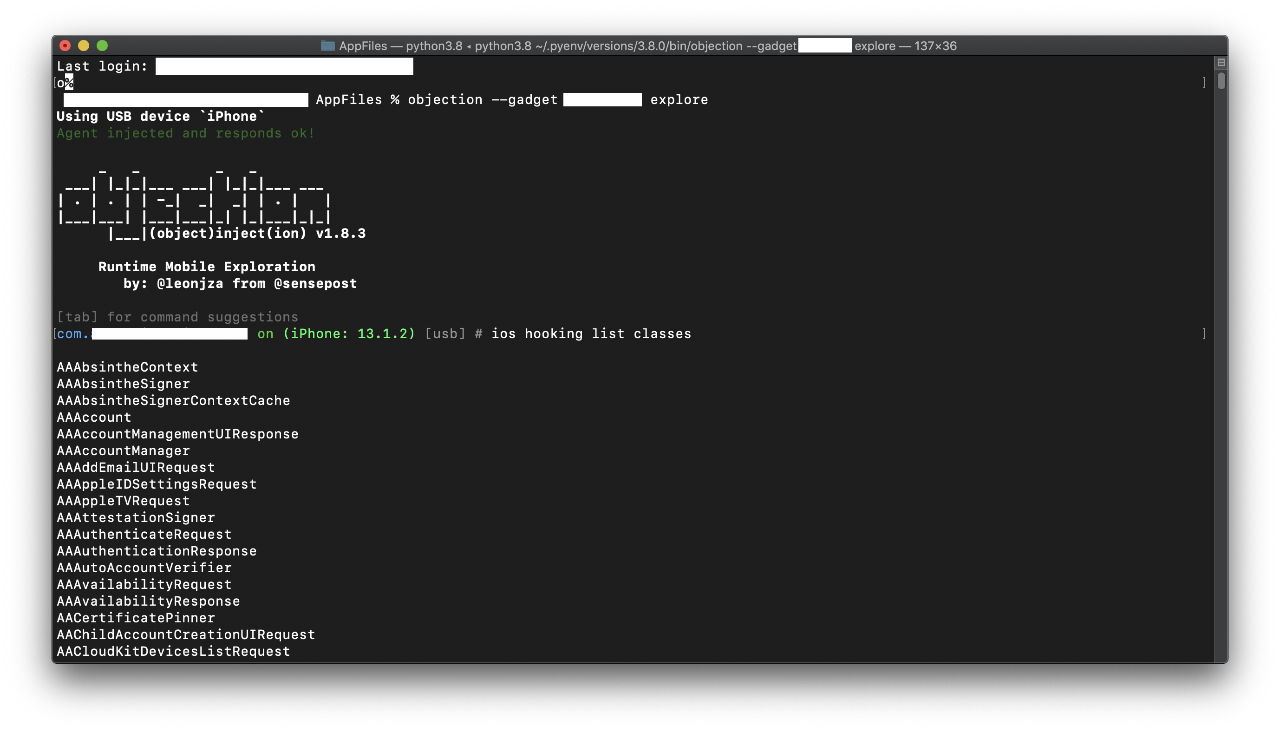Click the AppFiles folder icon in title bar
The height and width of the screenshot is (731, 1280).
tap(327, 46)
